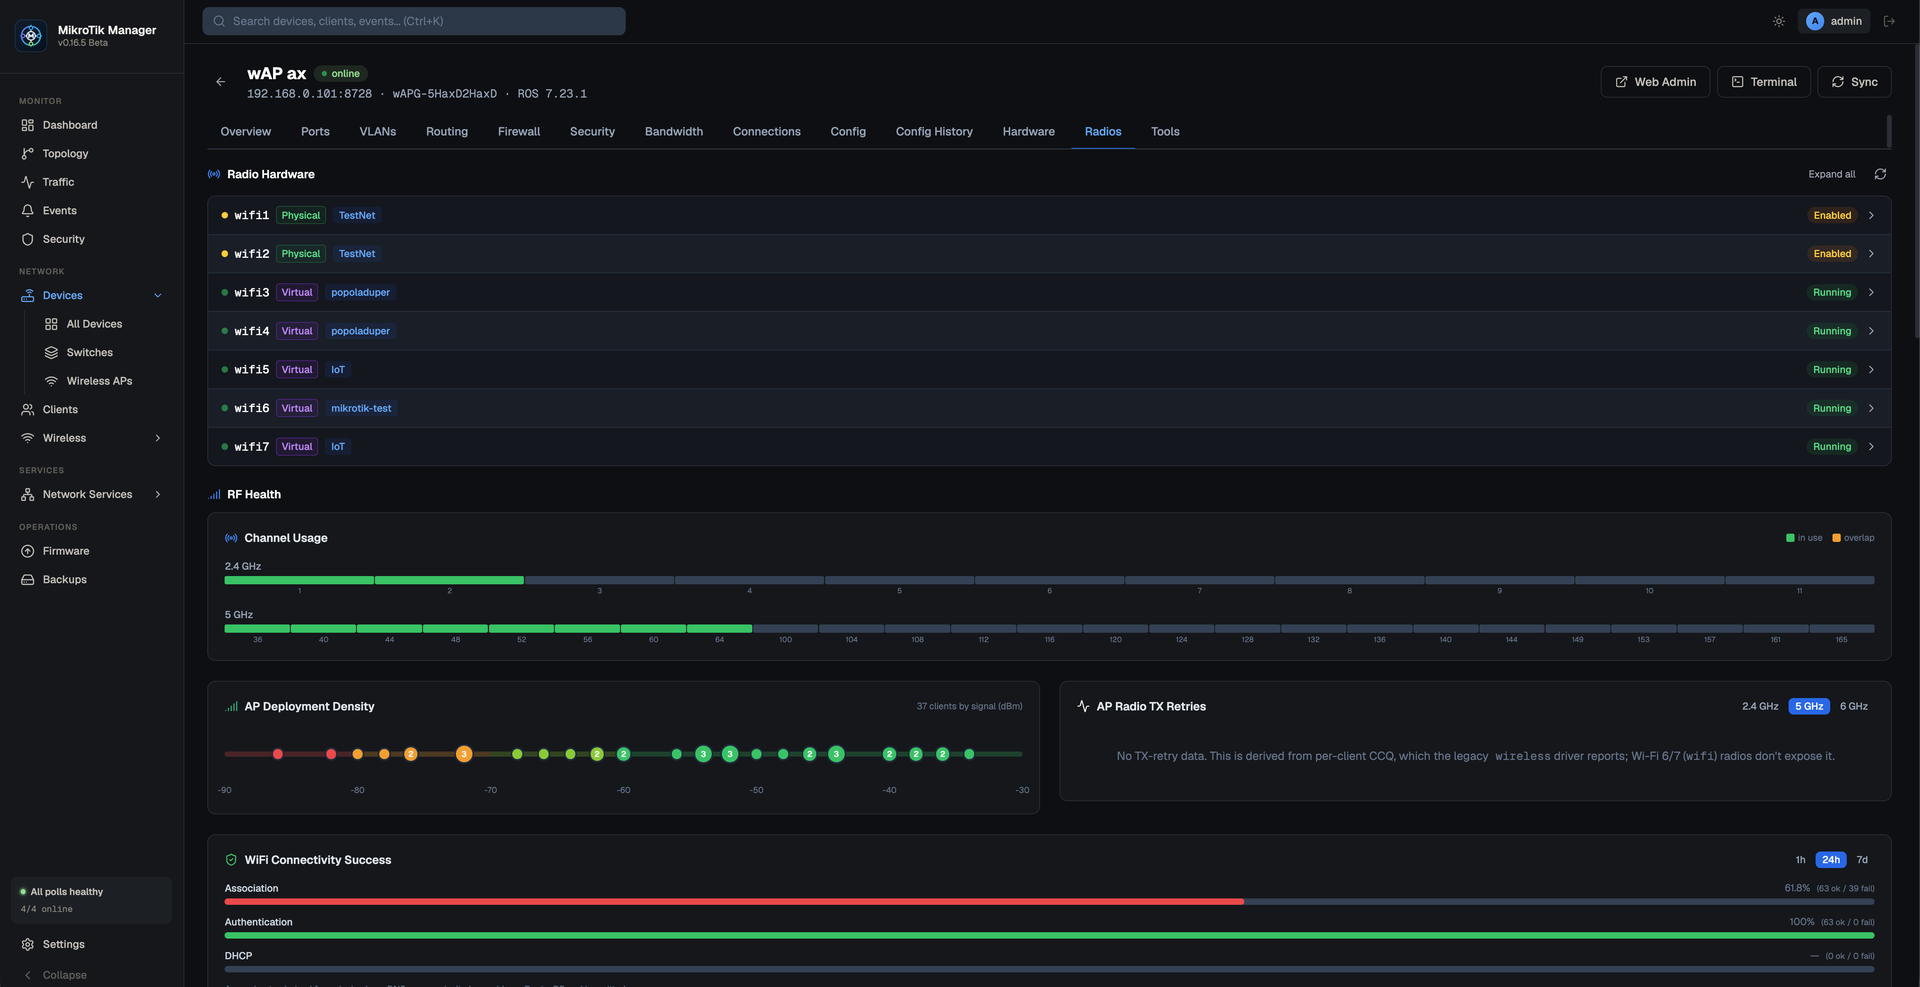Select 5 GHz band for TX Retries

(x=1809, y=707)
